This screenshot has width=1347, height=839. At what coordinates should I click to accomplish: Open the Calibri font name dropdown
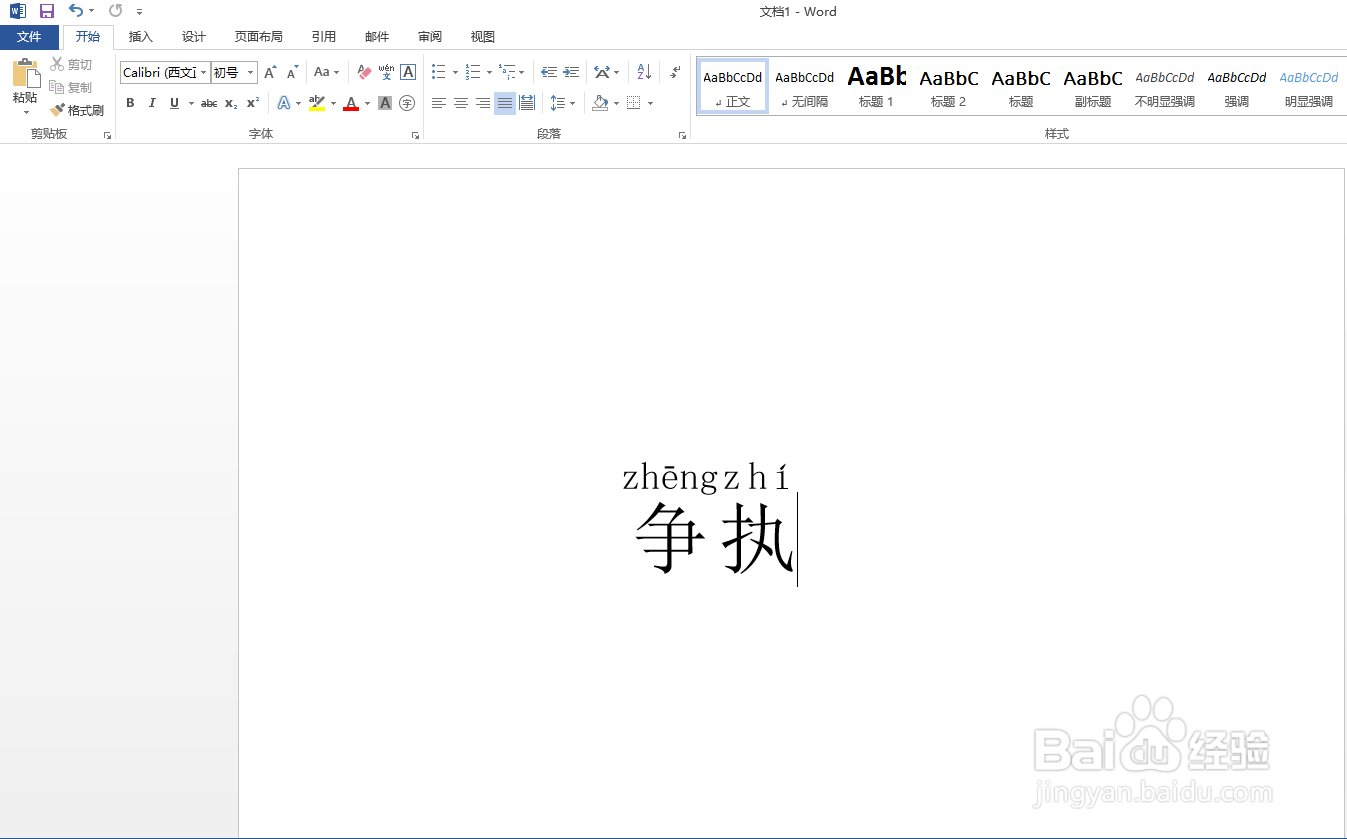(x=204, y=72)
